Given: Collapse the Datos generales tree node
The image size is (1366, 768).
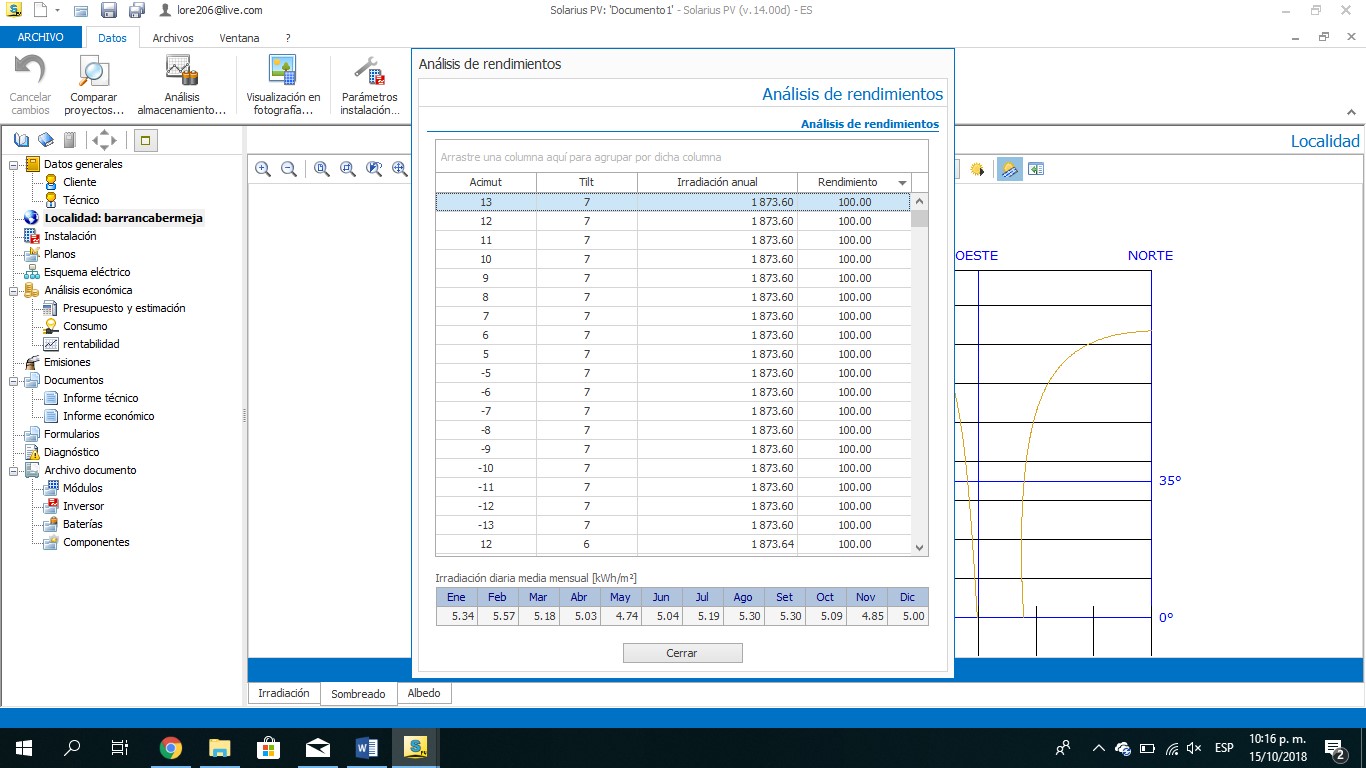Looking at the screenshot, I should pos(14,164).
